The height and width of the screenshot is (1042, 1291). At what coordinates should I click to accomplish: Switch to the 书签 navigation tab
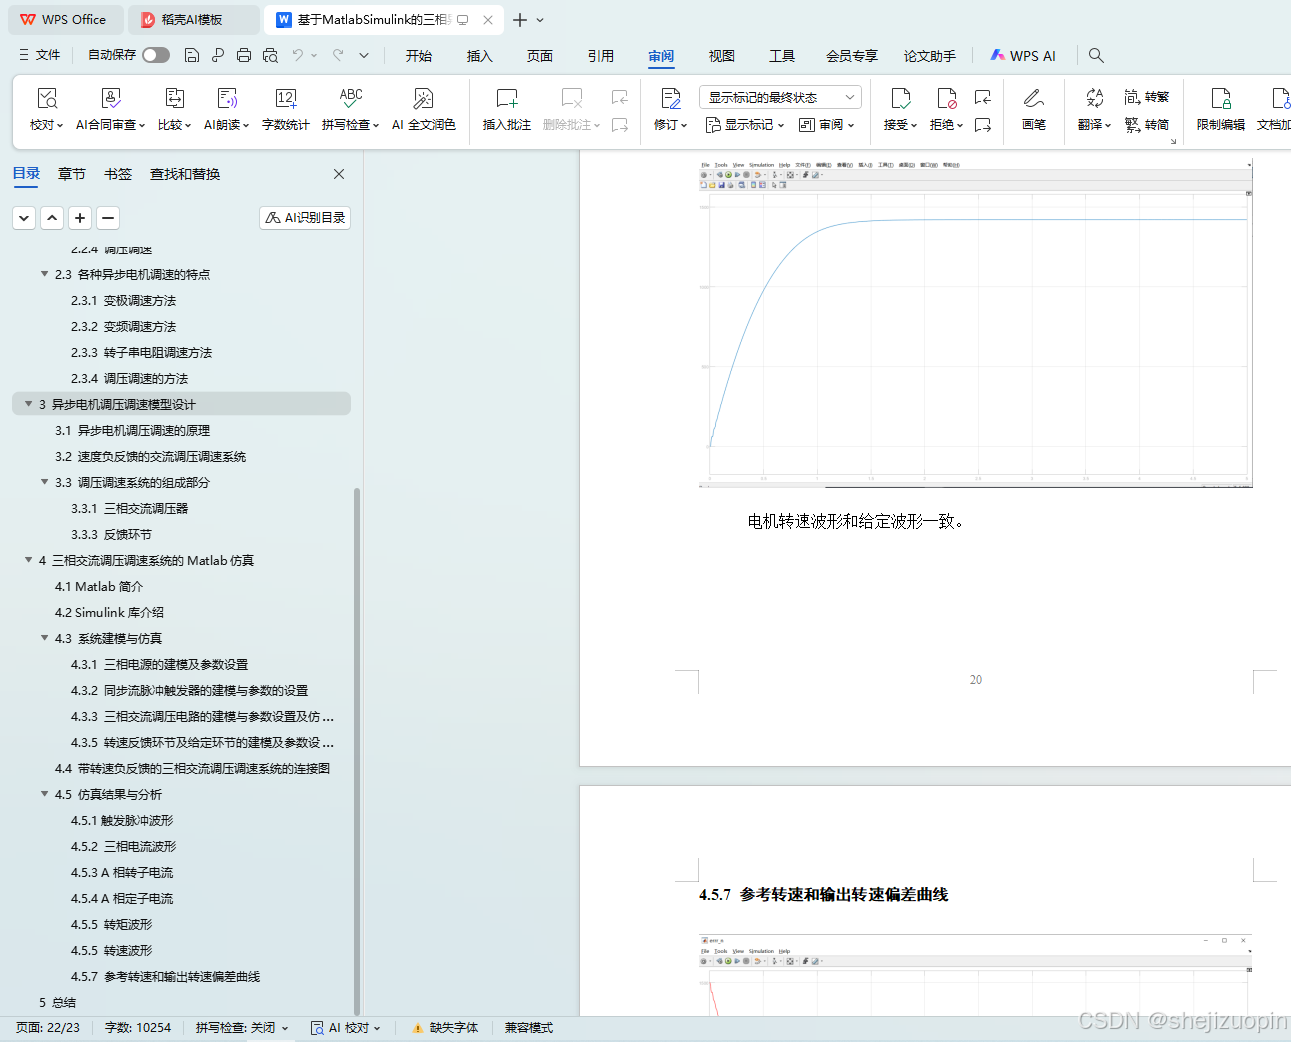click(x=118, y=174)
